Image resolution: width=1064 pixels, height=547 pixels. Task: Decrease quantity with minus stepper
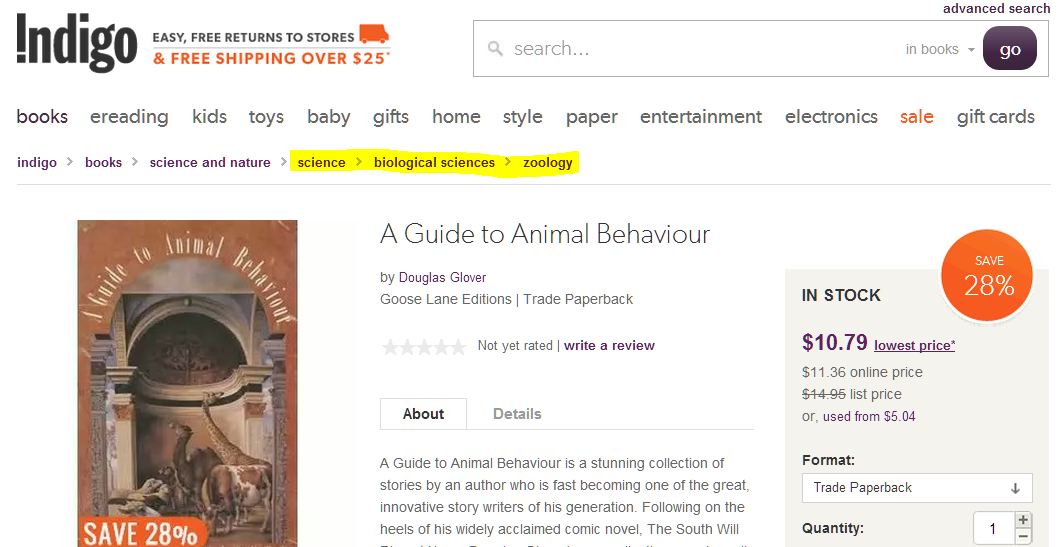pyautogui.click(x=1022, y=536)
